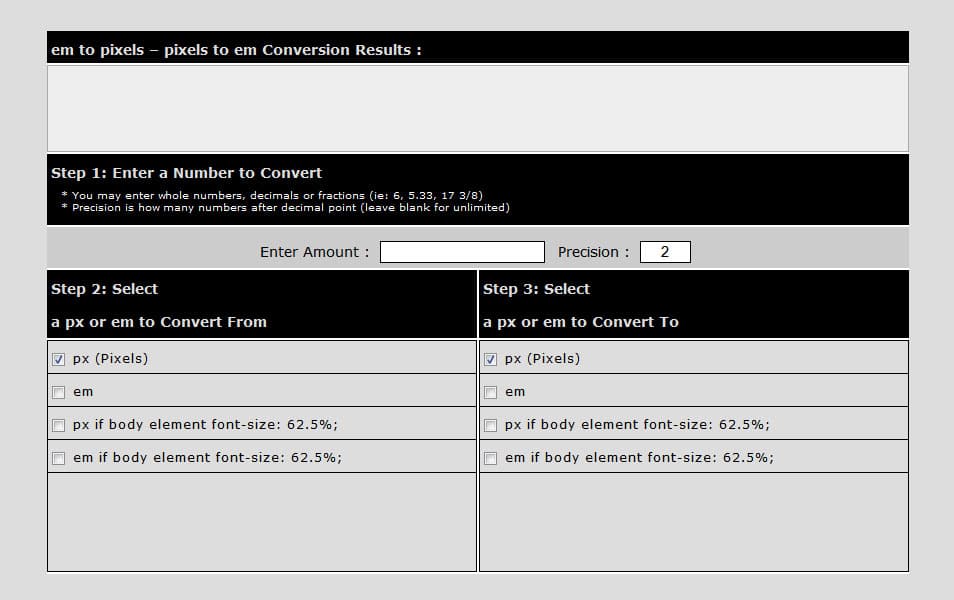This screenshot has width=954, height=600.
Task: Check the em box in Step 2
Action: pyautogui.click(x=56, y=391)
